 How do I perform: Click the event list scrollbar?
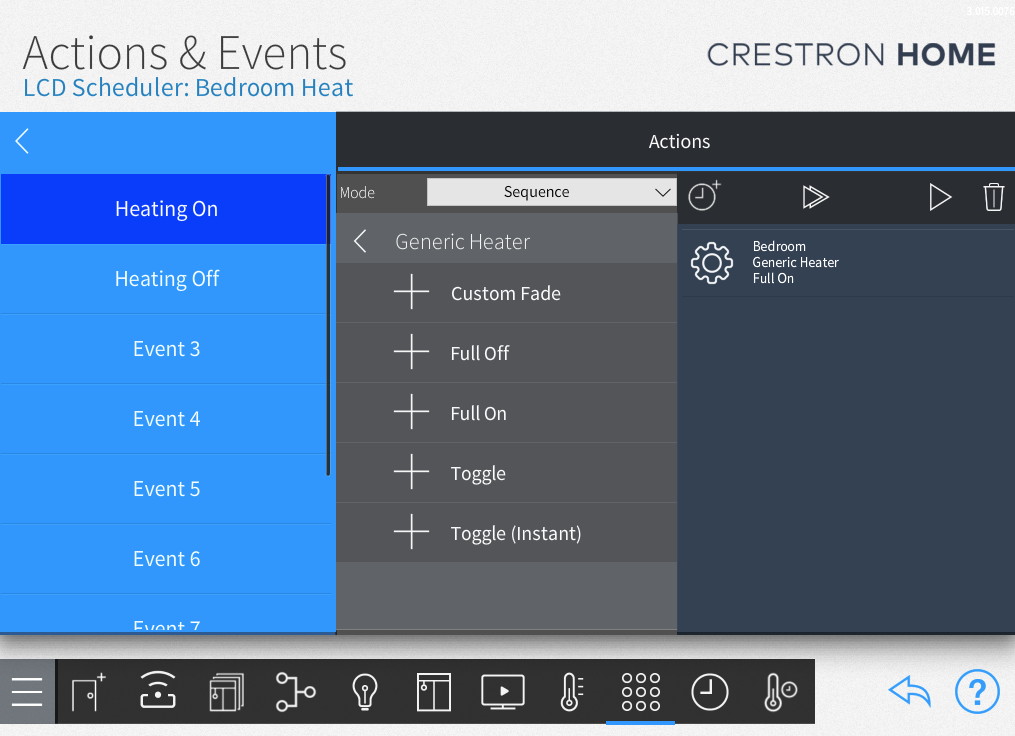click(x=329, y=325)
